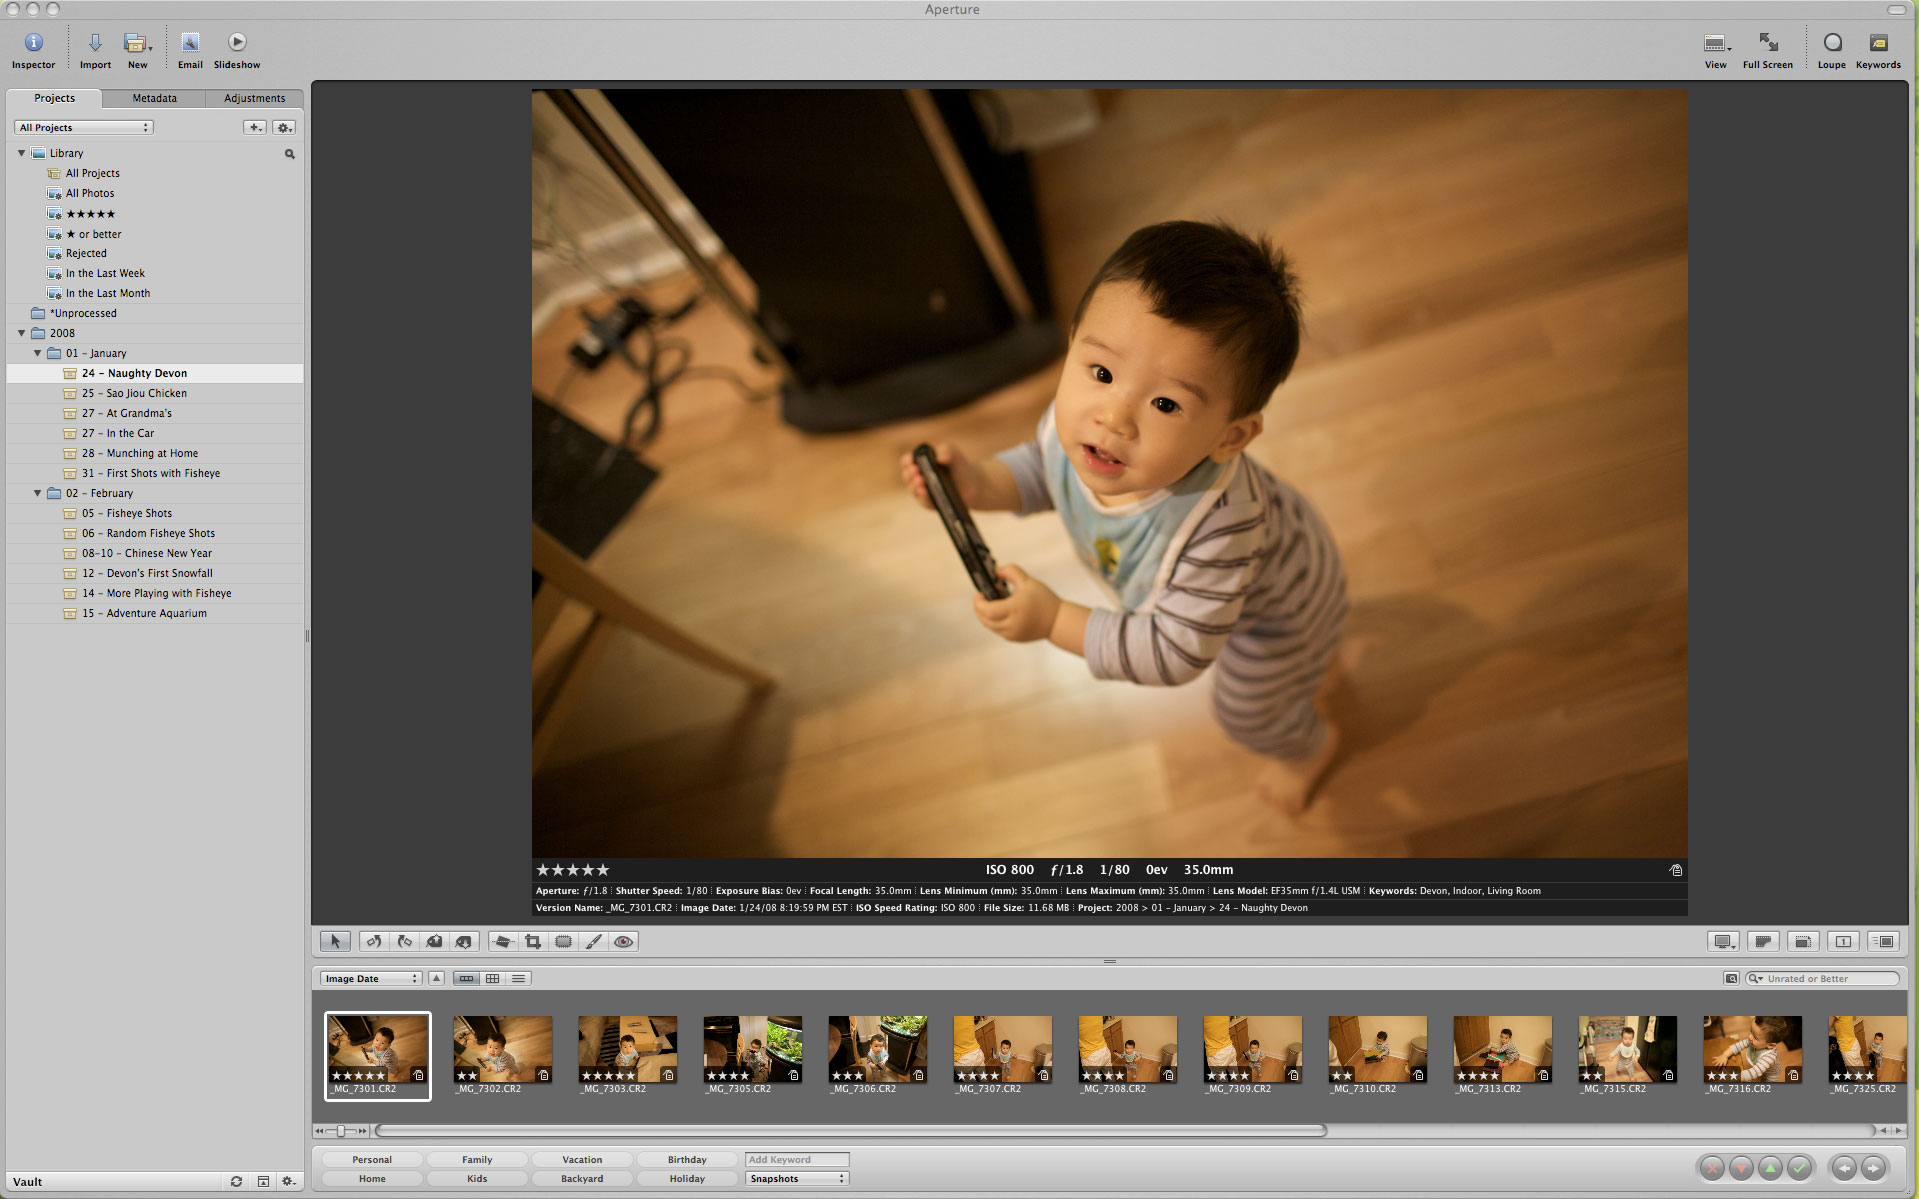Open the Loupe tool

pos(1831,49)
